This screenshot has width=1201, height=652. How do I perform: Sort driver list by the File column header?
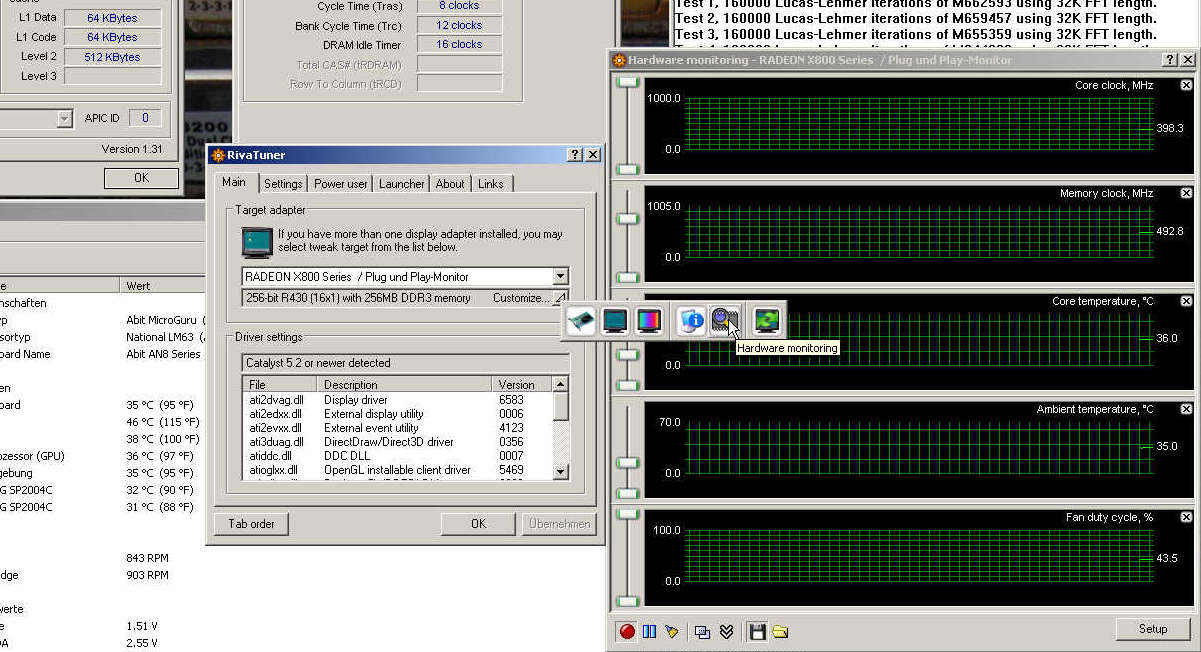pos(280,384)
